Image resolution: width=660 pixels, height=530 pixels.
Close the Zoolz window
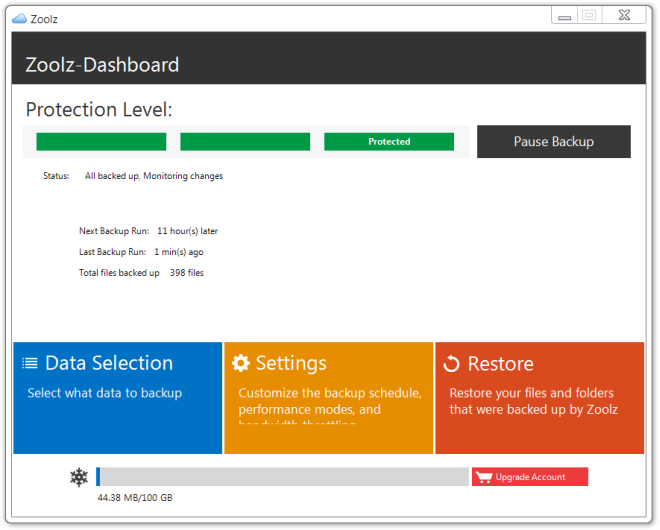coord(624,15)
